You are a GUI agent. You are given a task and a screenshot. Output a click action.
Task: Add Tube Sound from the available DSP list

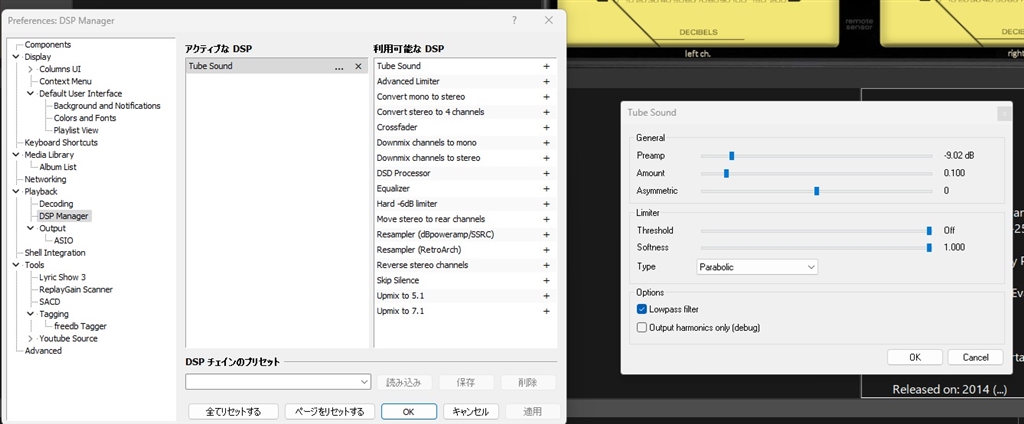pyautogui.click(x=546, y=66)
